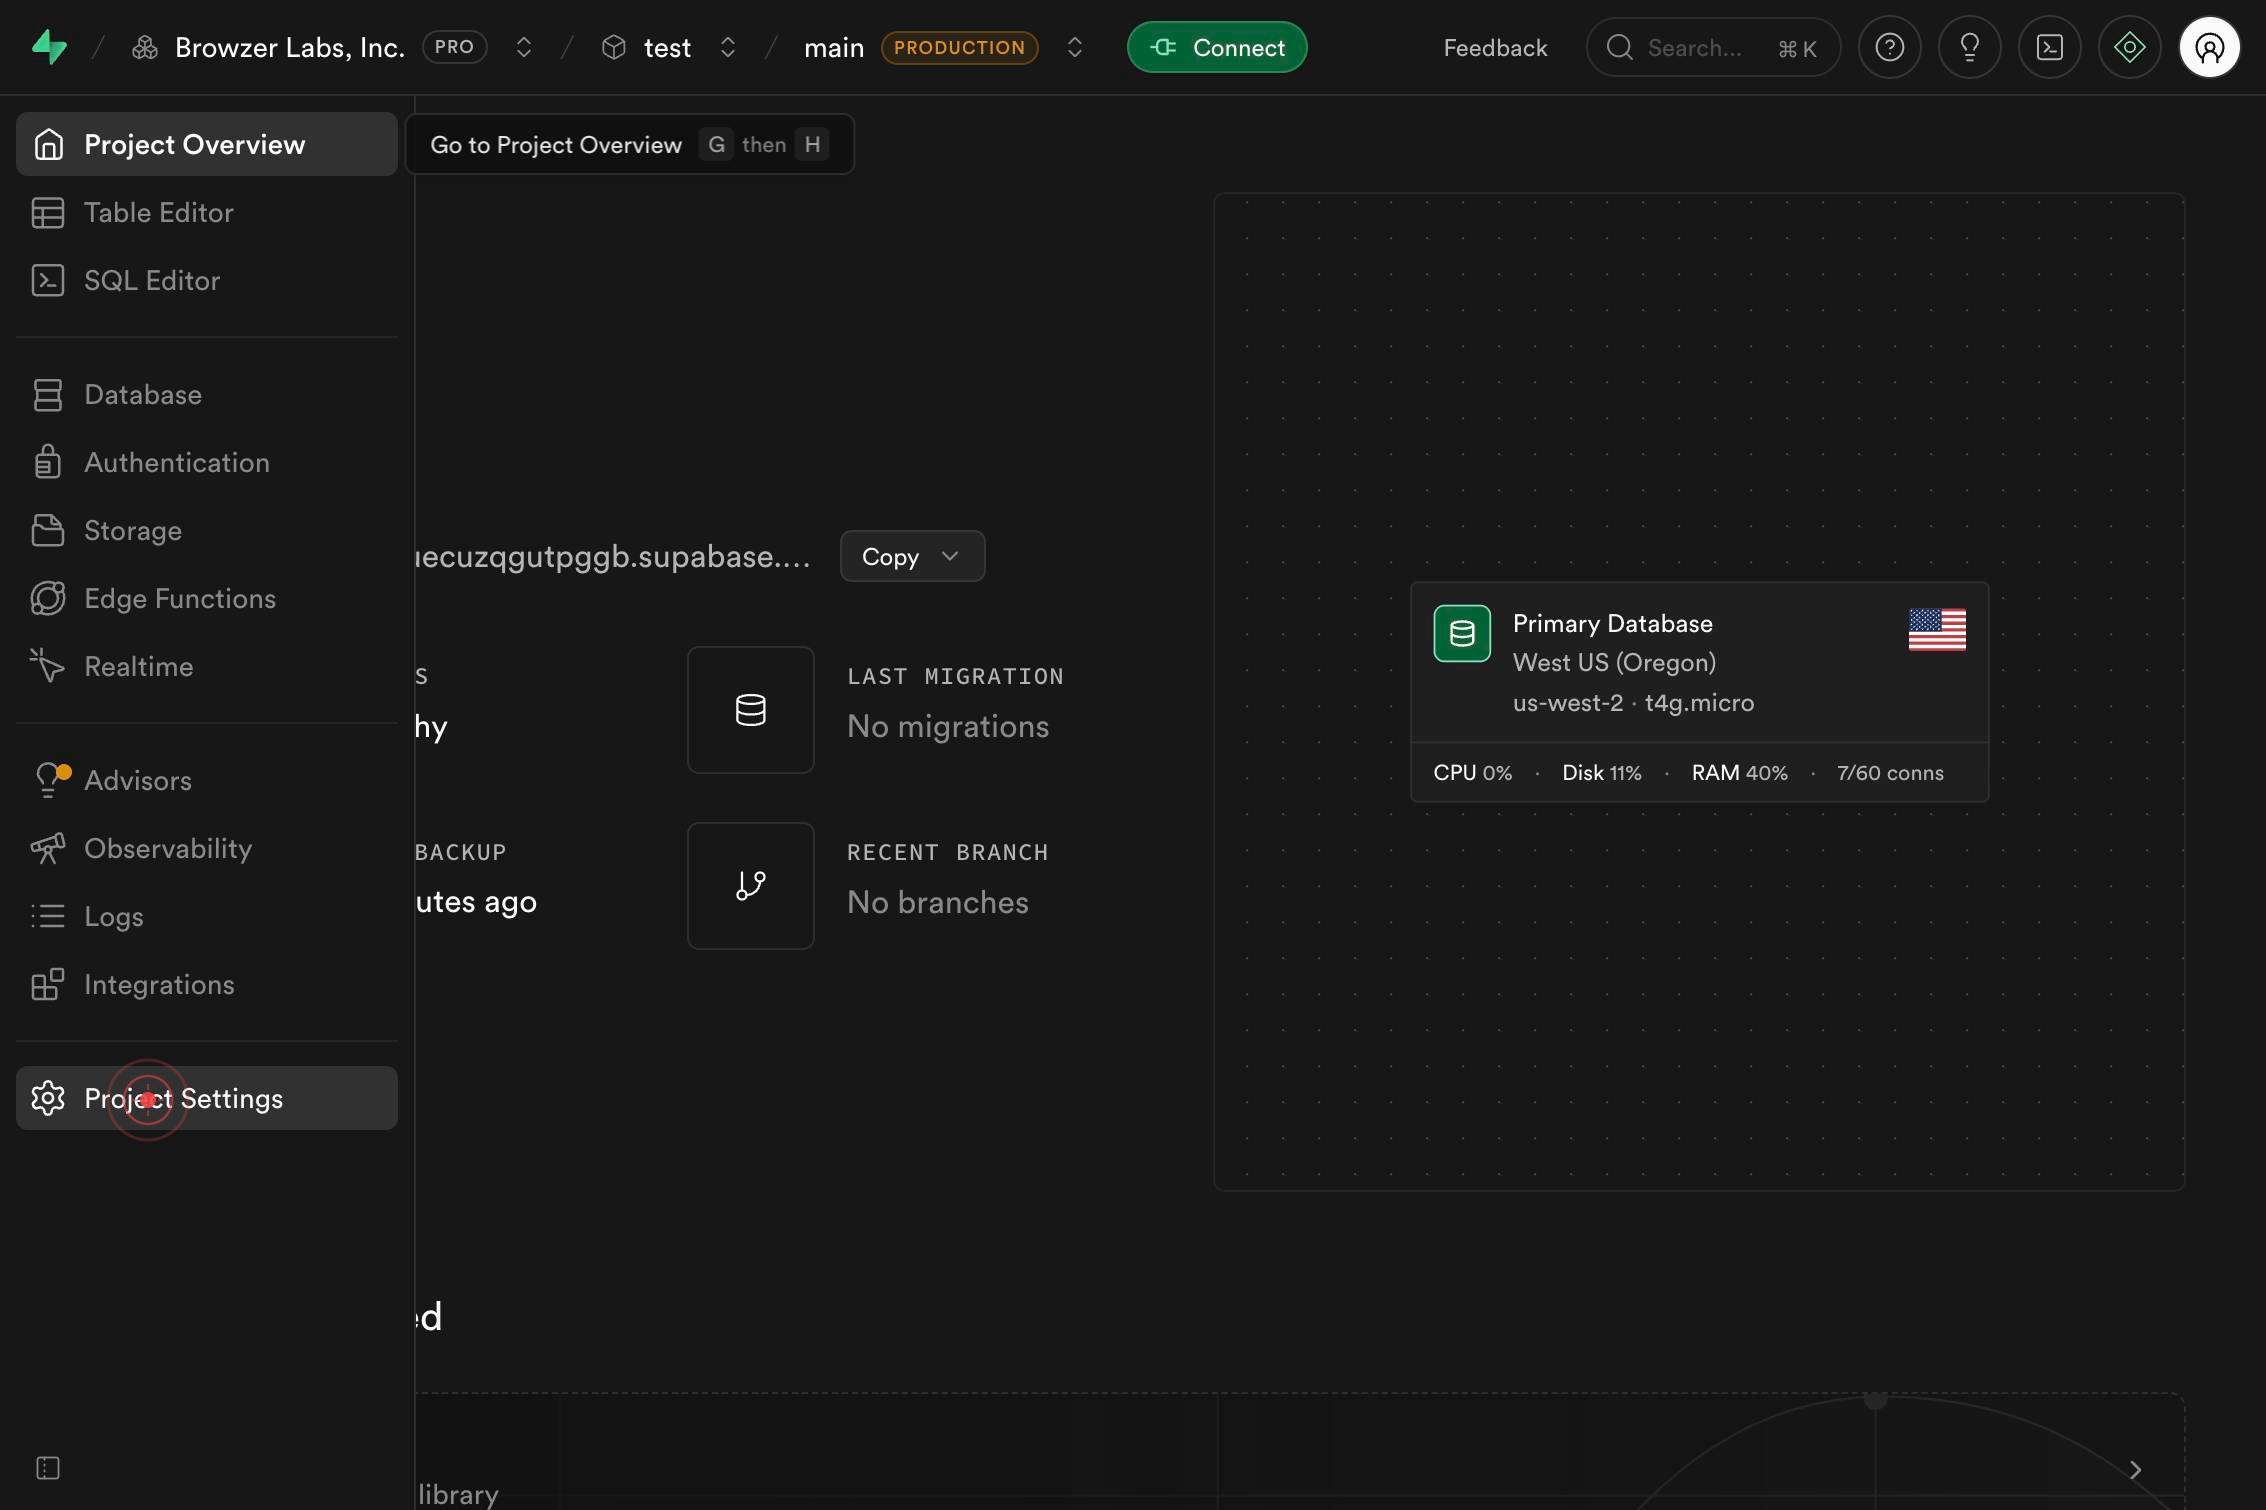2266x1510 pixels.
Task: Open Project Settings in the sidebar
Action: click(x=207, y=1098)
